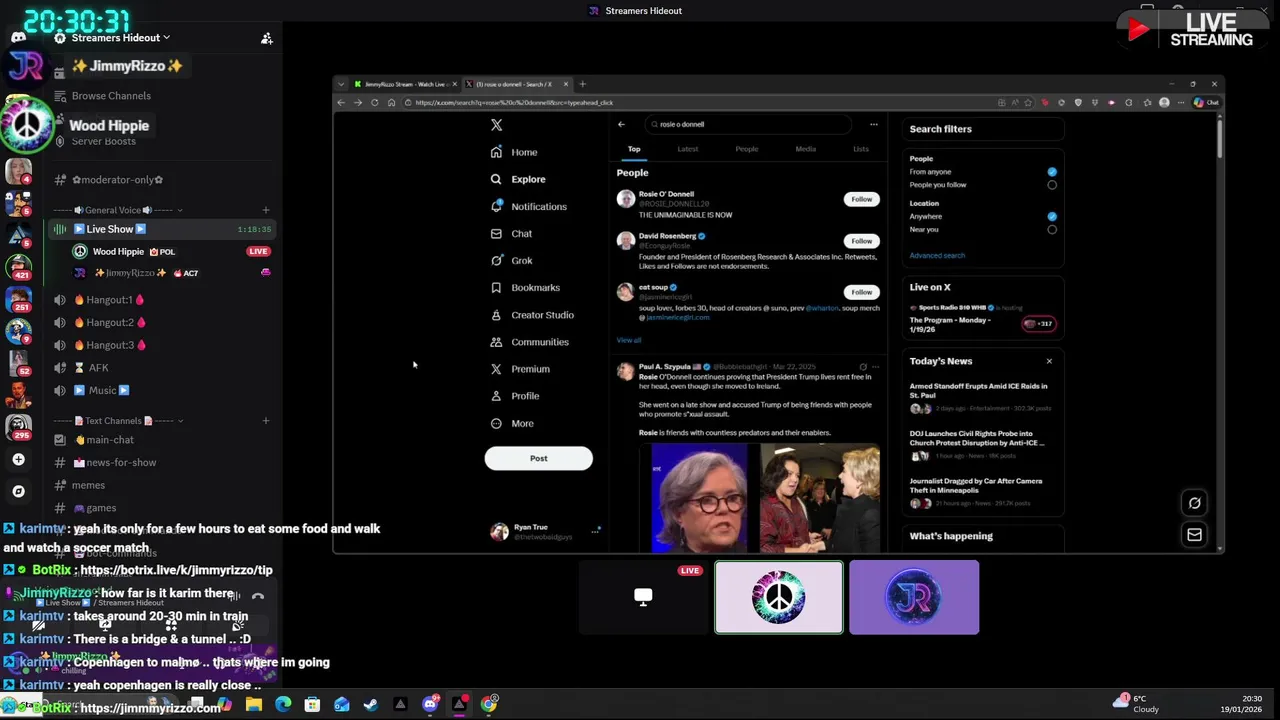Open the Discord inbox icon
The image size is (1280, 720).
click(1194, 535)
